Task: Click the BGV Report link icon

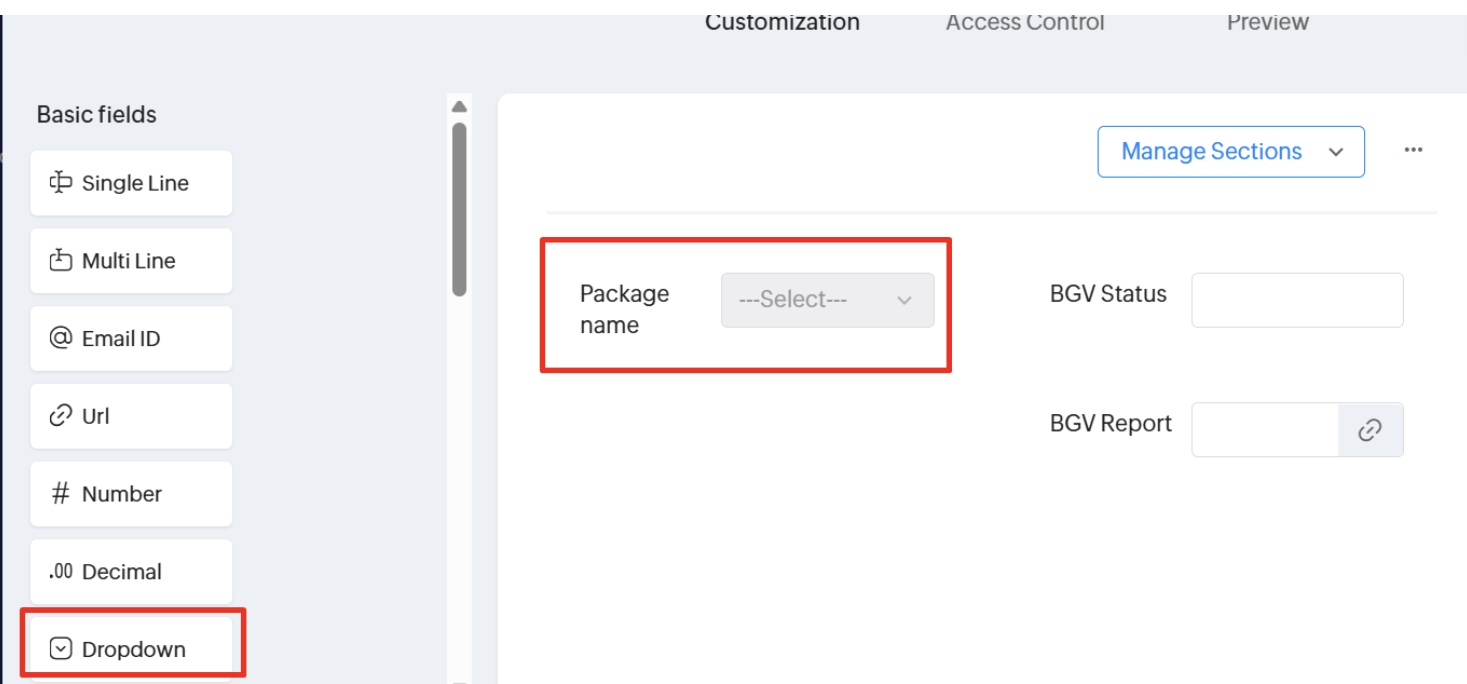Action: [x=1370, y=430]
